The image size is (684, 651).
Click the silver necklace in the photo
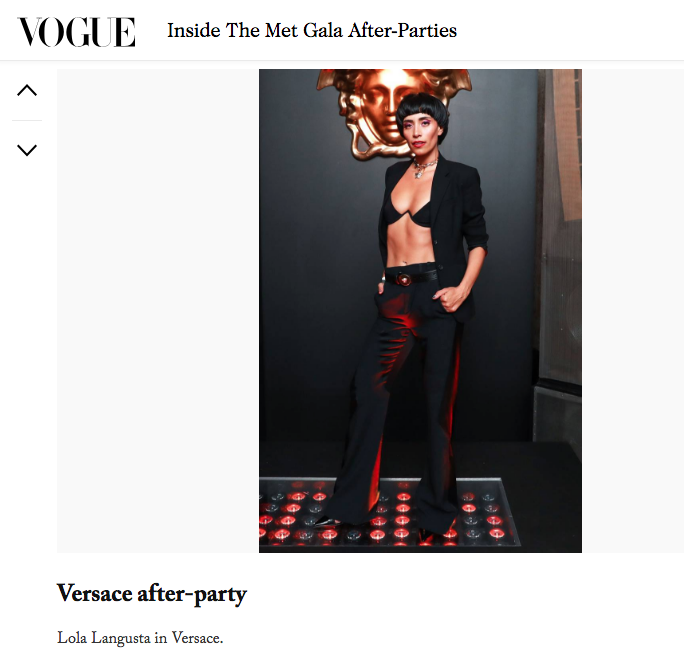coord(424,167)
